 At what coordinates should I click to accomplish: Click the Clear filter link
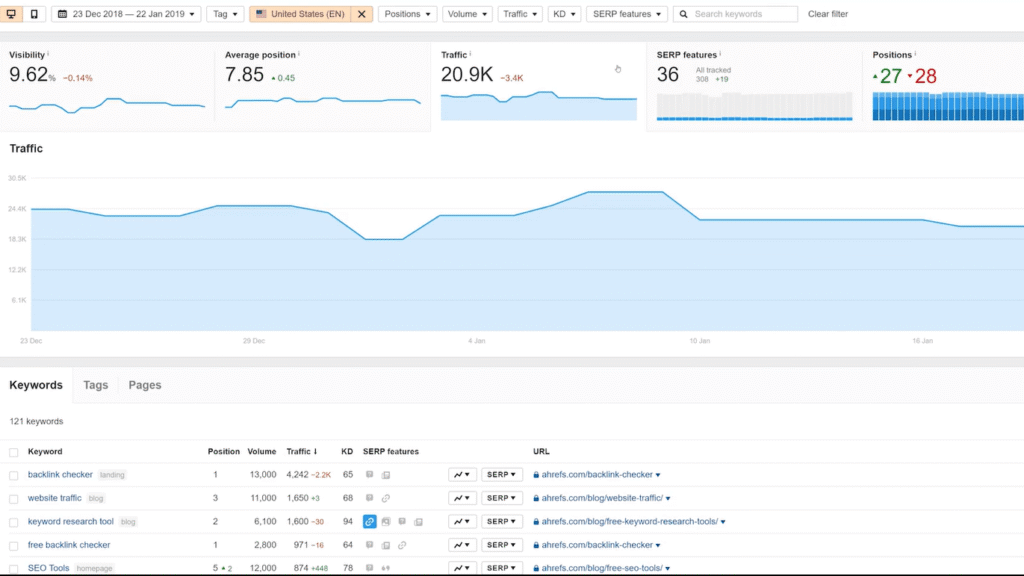(x=830, y=13)
